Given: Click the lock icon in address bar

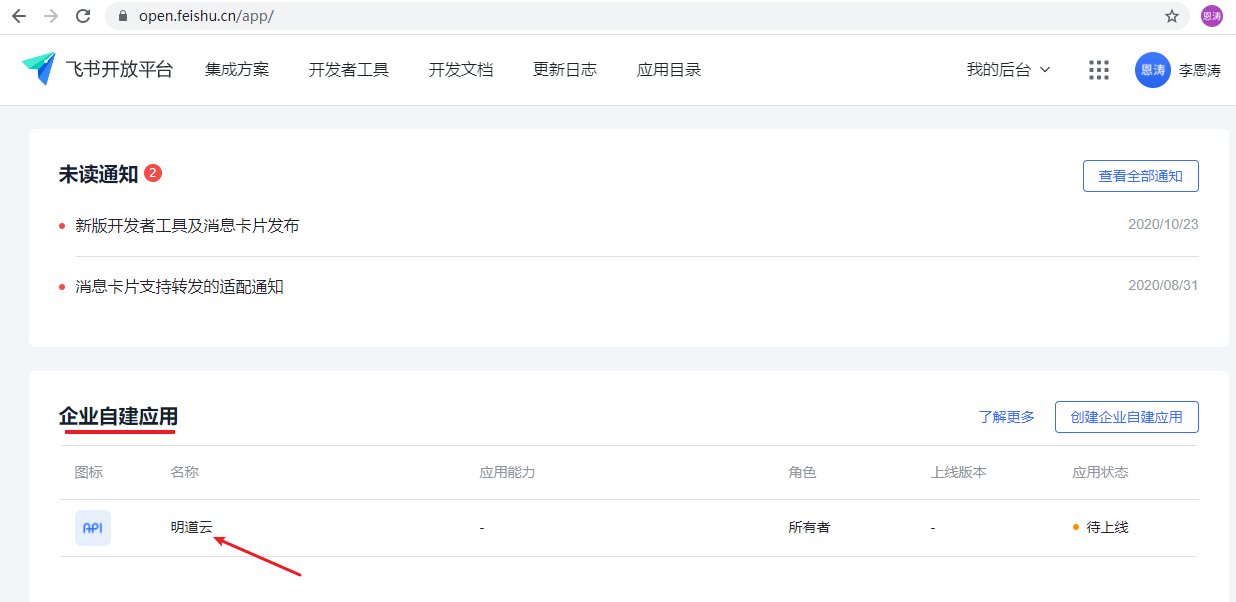Looking at the screenshot, I should (124, 16).
